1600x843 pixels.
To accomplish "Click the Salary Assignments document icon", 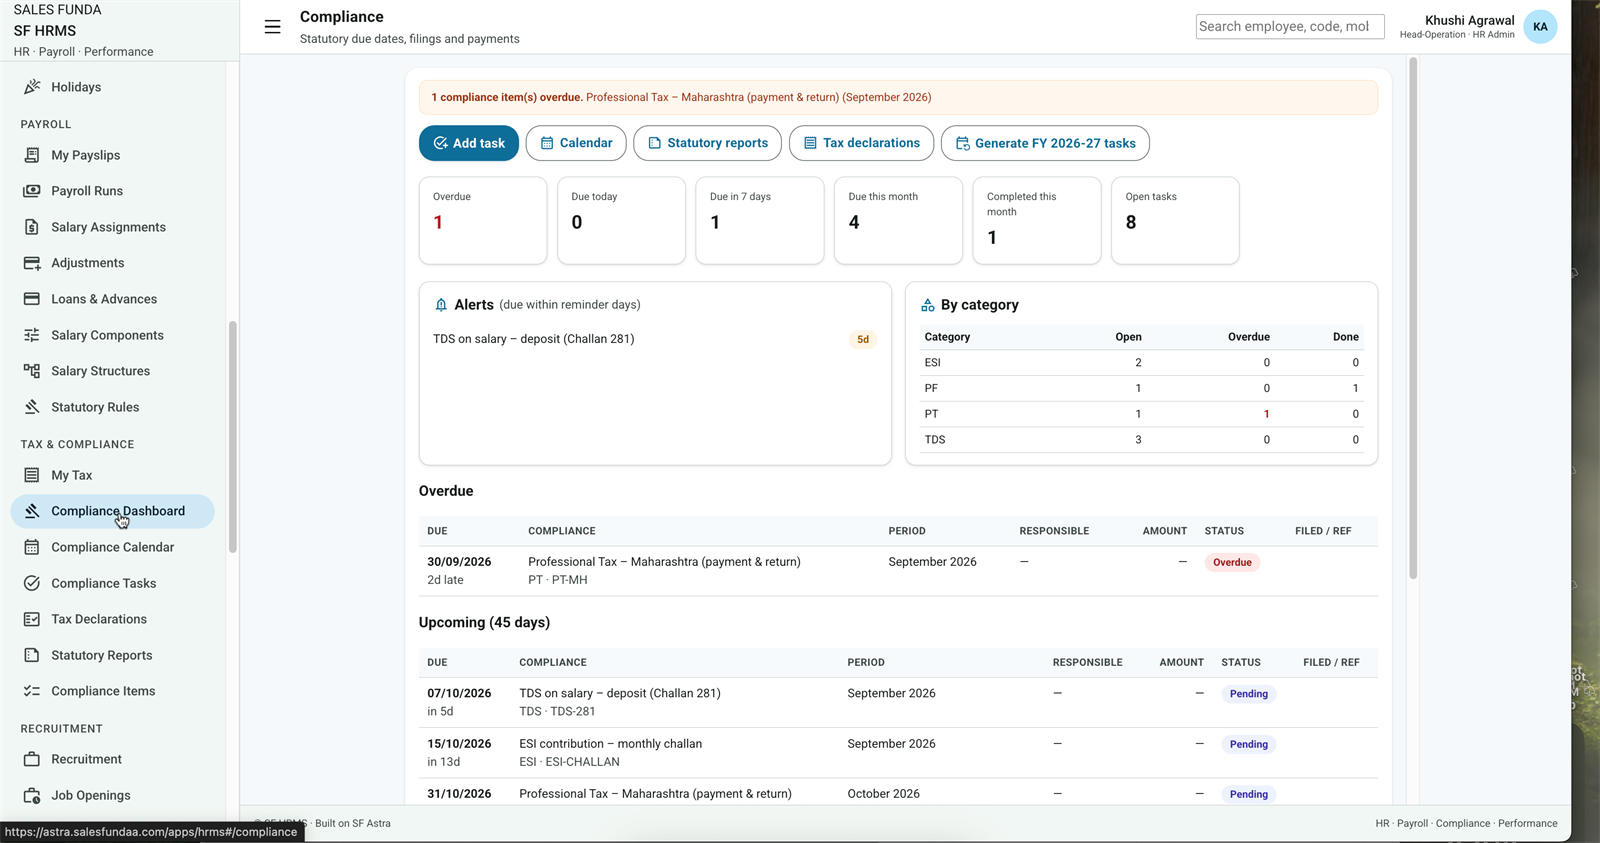I will [x=32, y=227].
